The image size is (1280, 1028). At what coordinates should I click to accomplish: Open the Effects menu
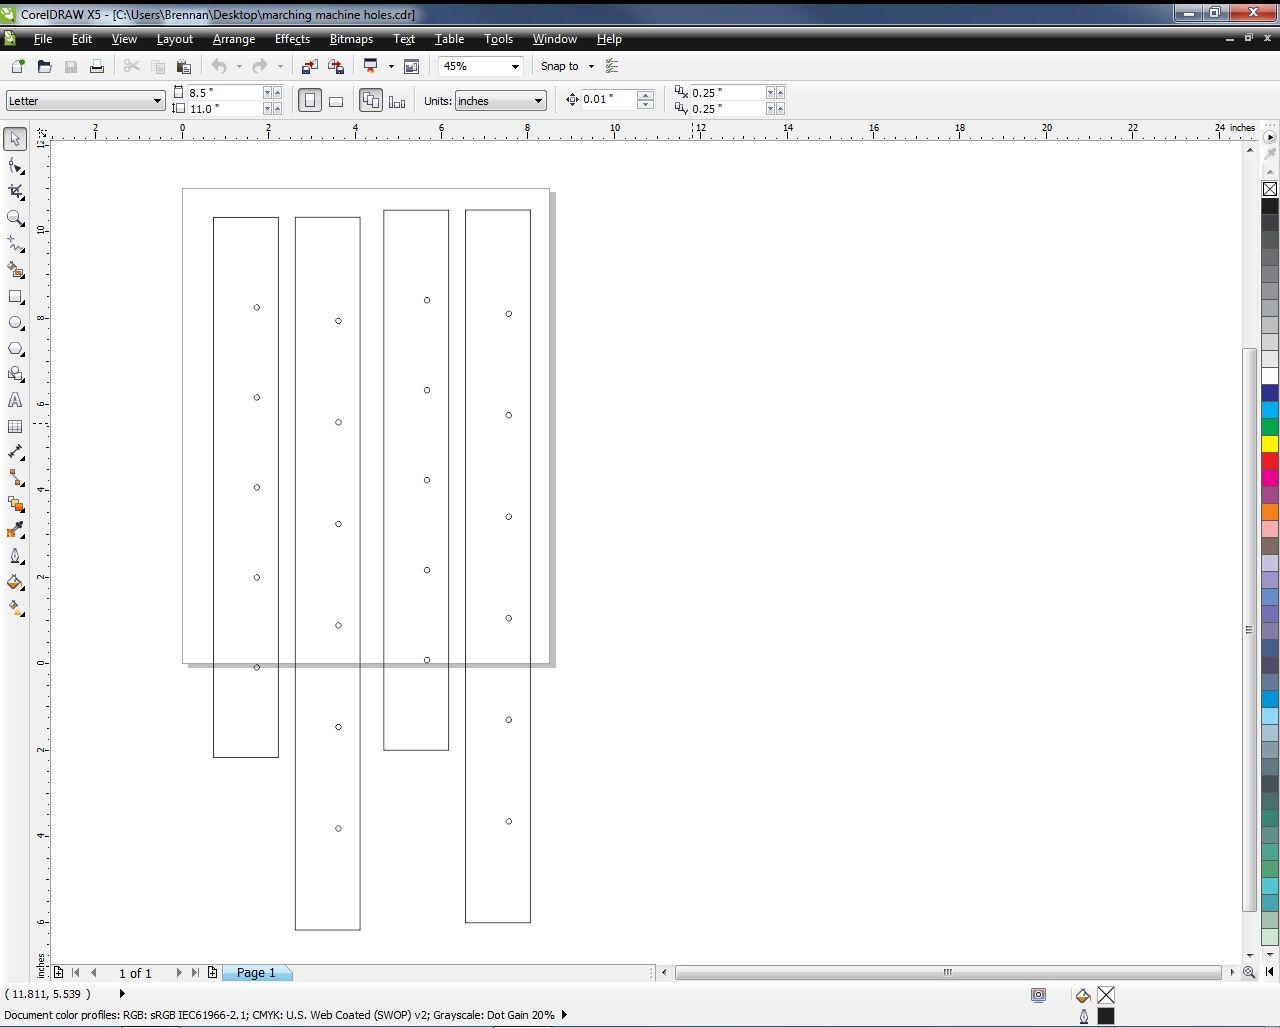coord(292,39)
